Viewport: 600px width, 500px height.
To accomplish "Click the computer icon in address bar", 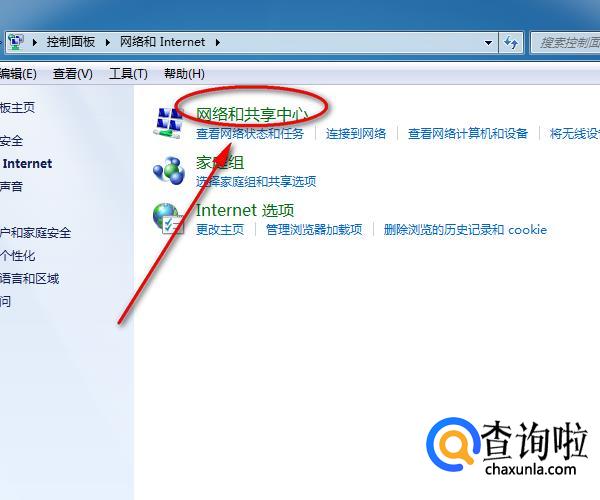I will pyautogui.click(x=16, y=42).
